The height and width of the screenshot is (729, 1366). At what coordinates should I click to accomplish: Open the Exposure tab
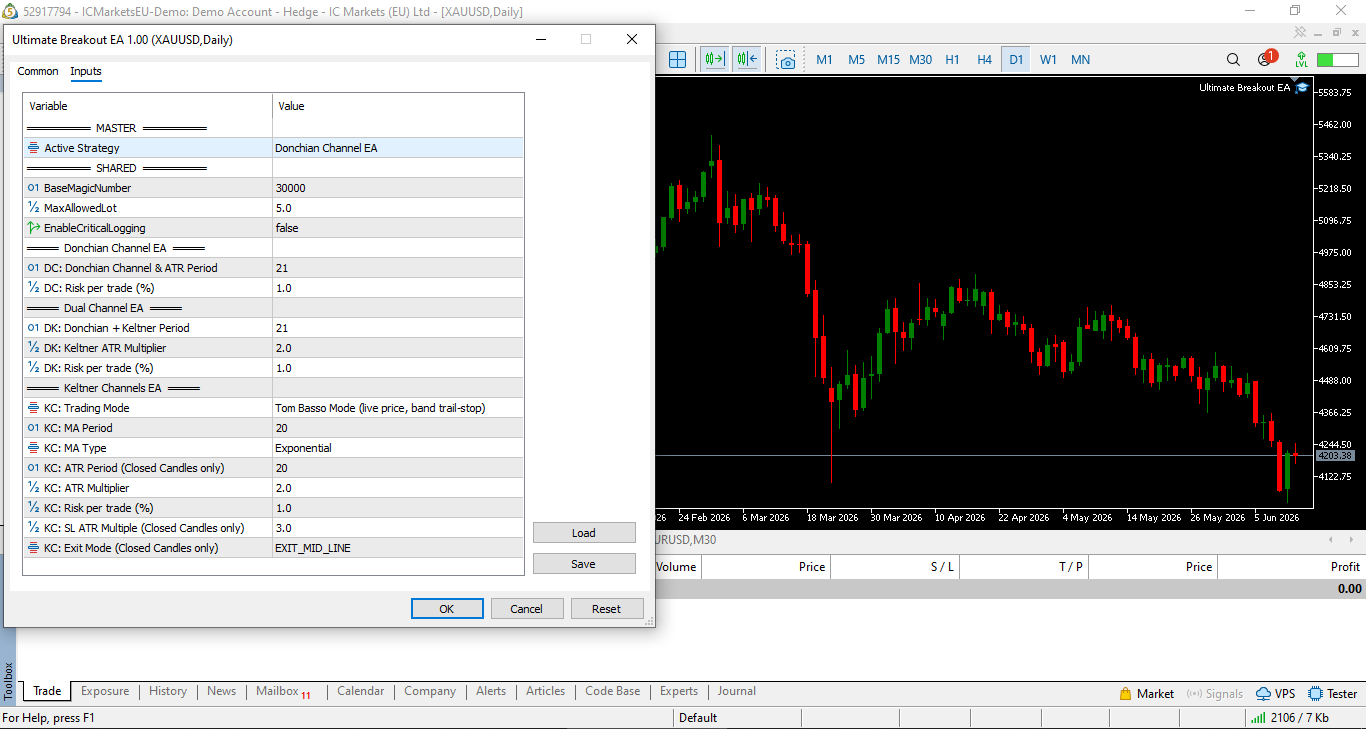(x=105, y=691)
